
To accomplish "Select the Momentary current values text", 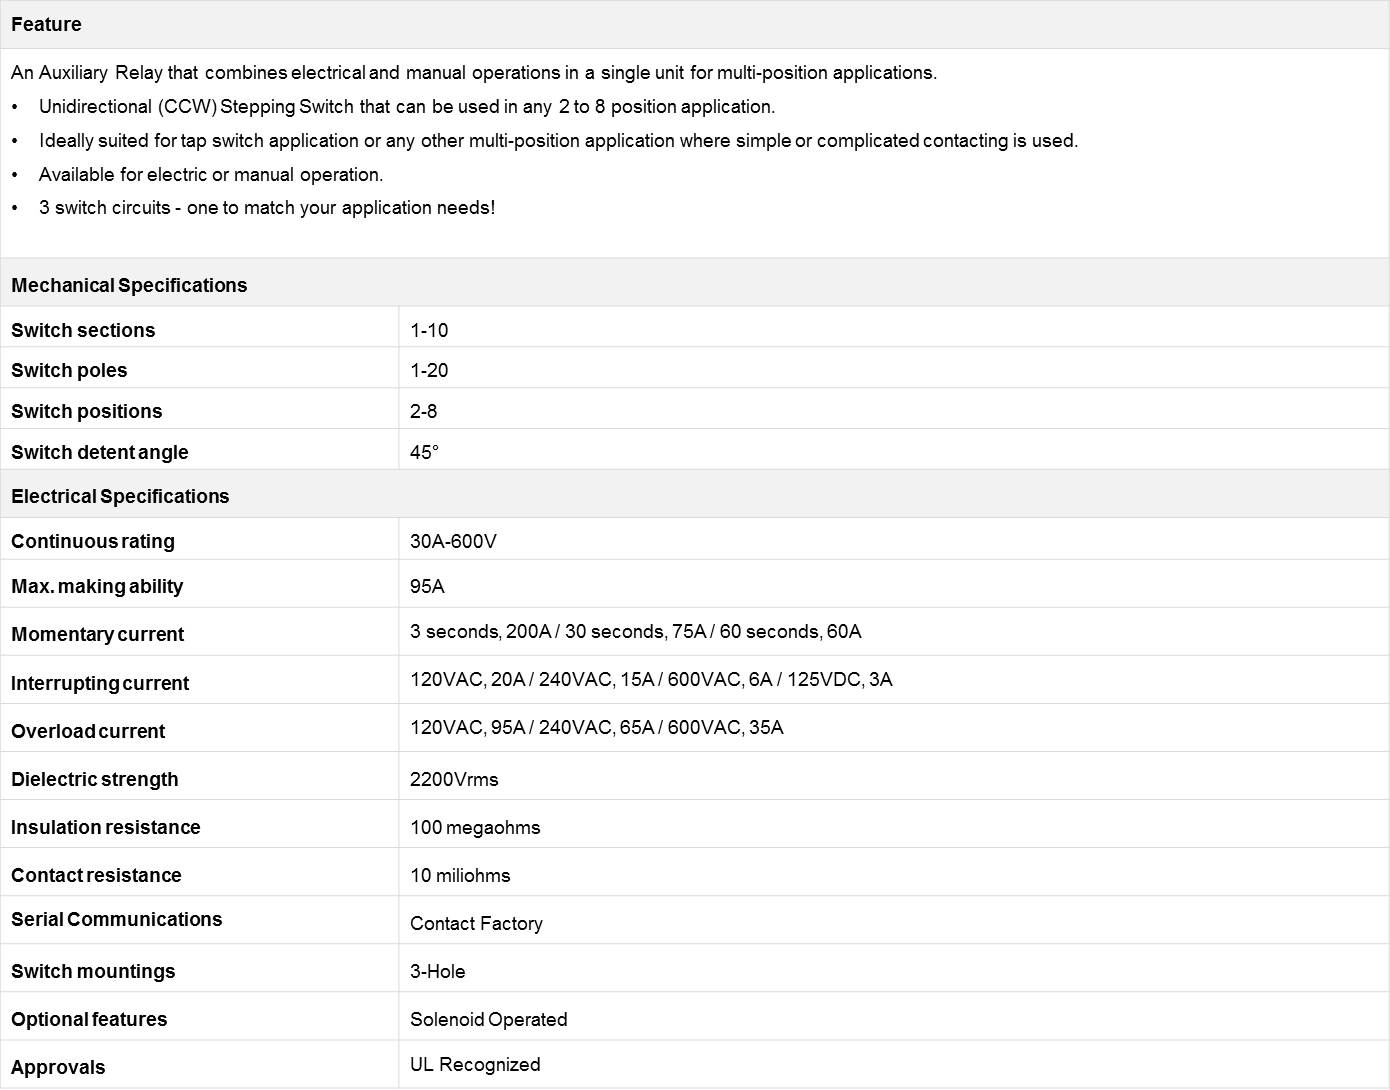I will (635, 631).
